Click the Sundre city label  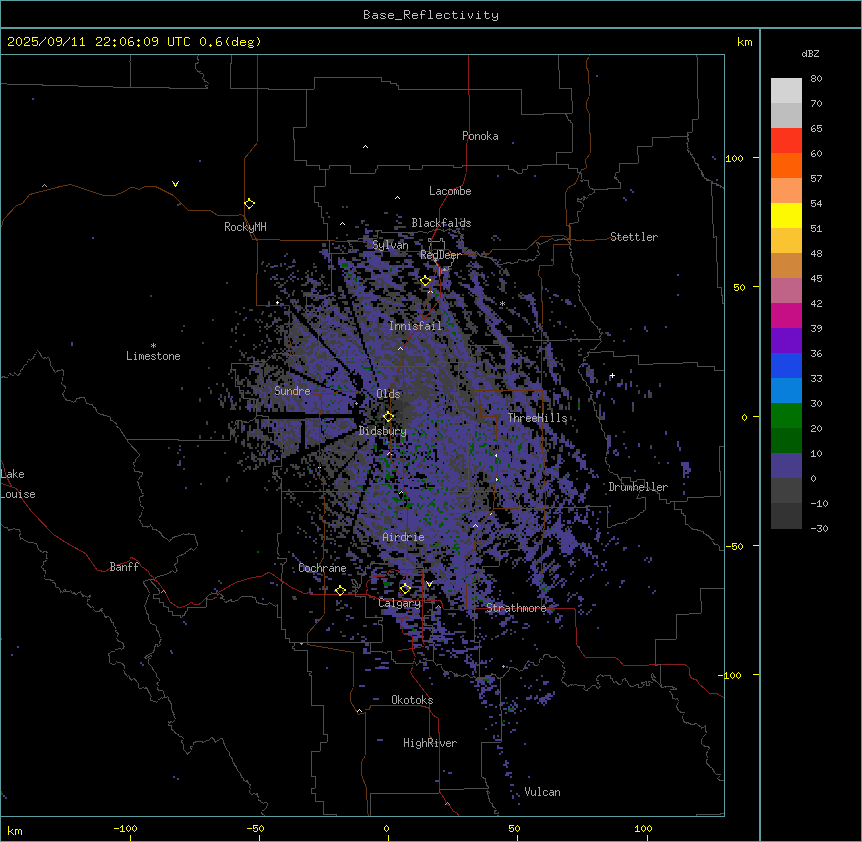click(292, 391)
